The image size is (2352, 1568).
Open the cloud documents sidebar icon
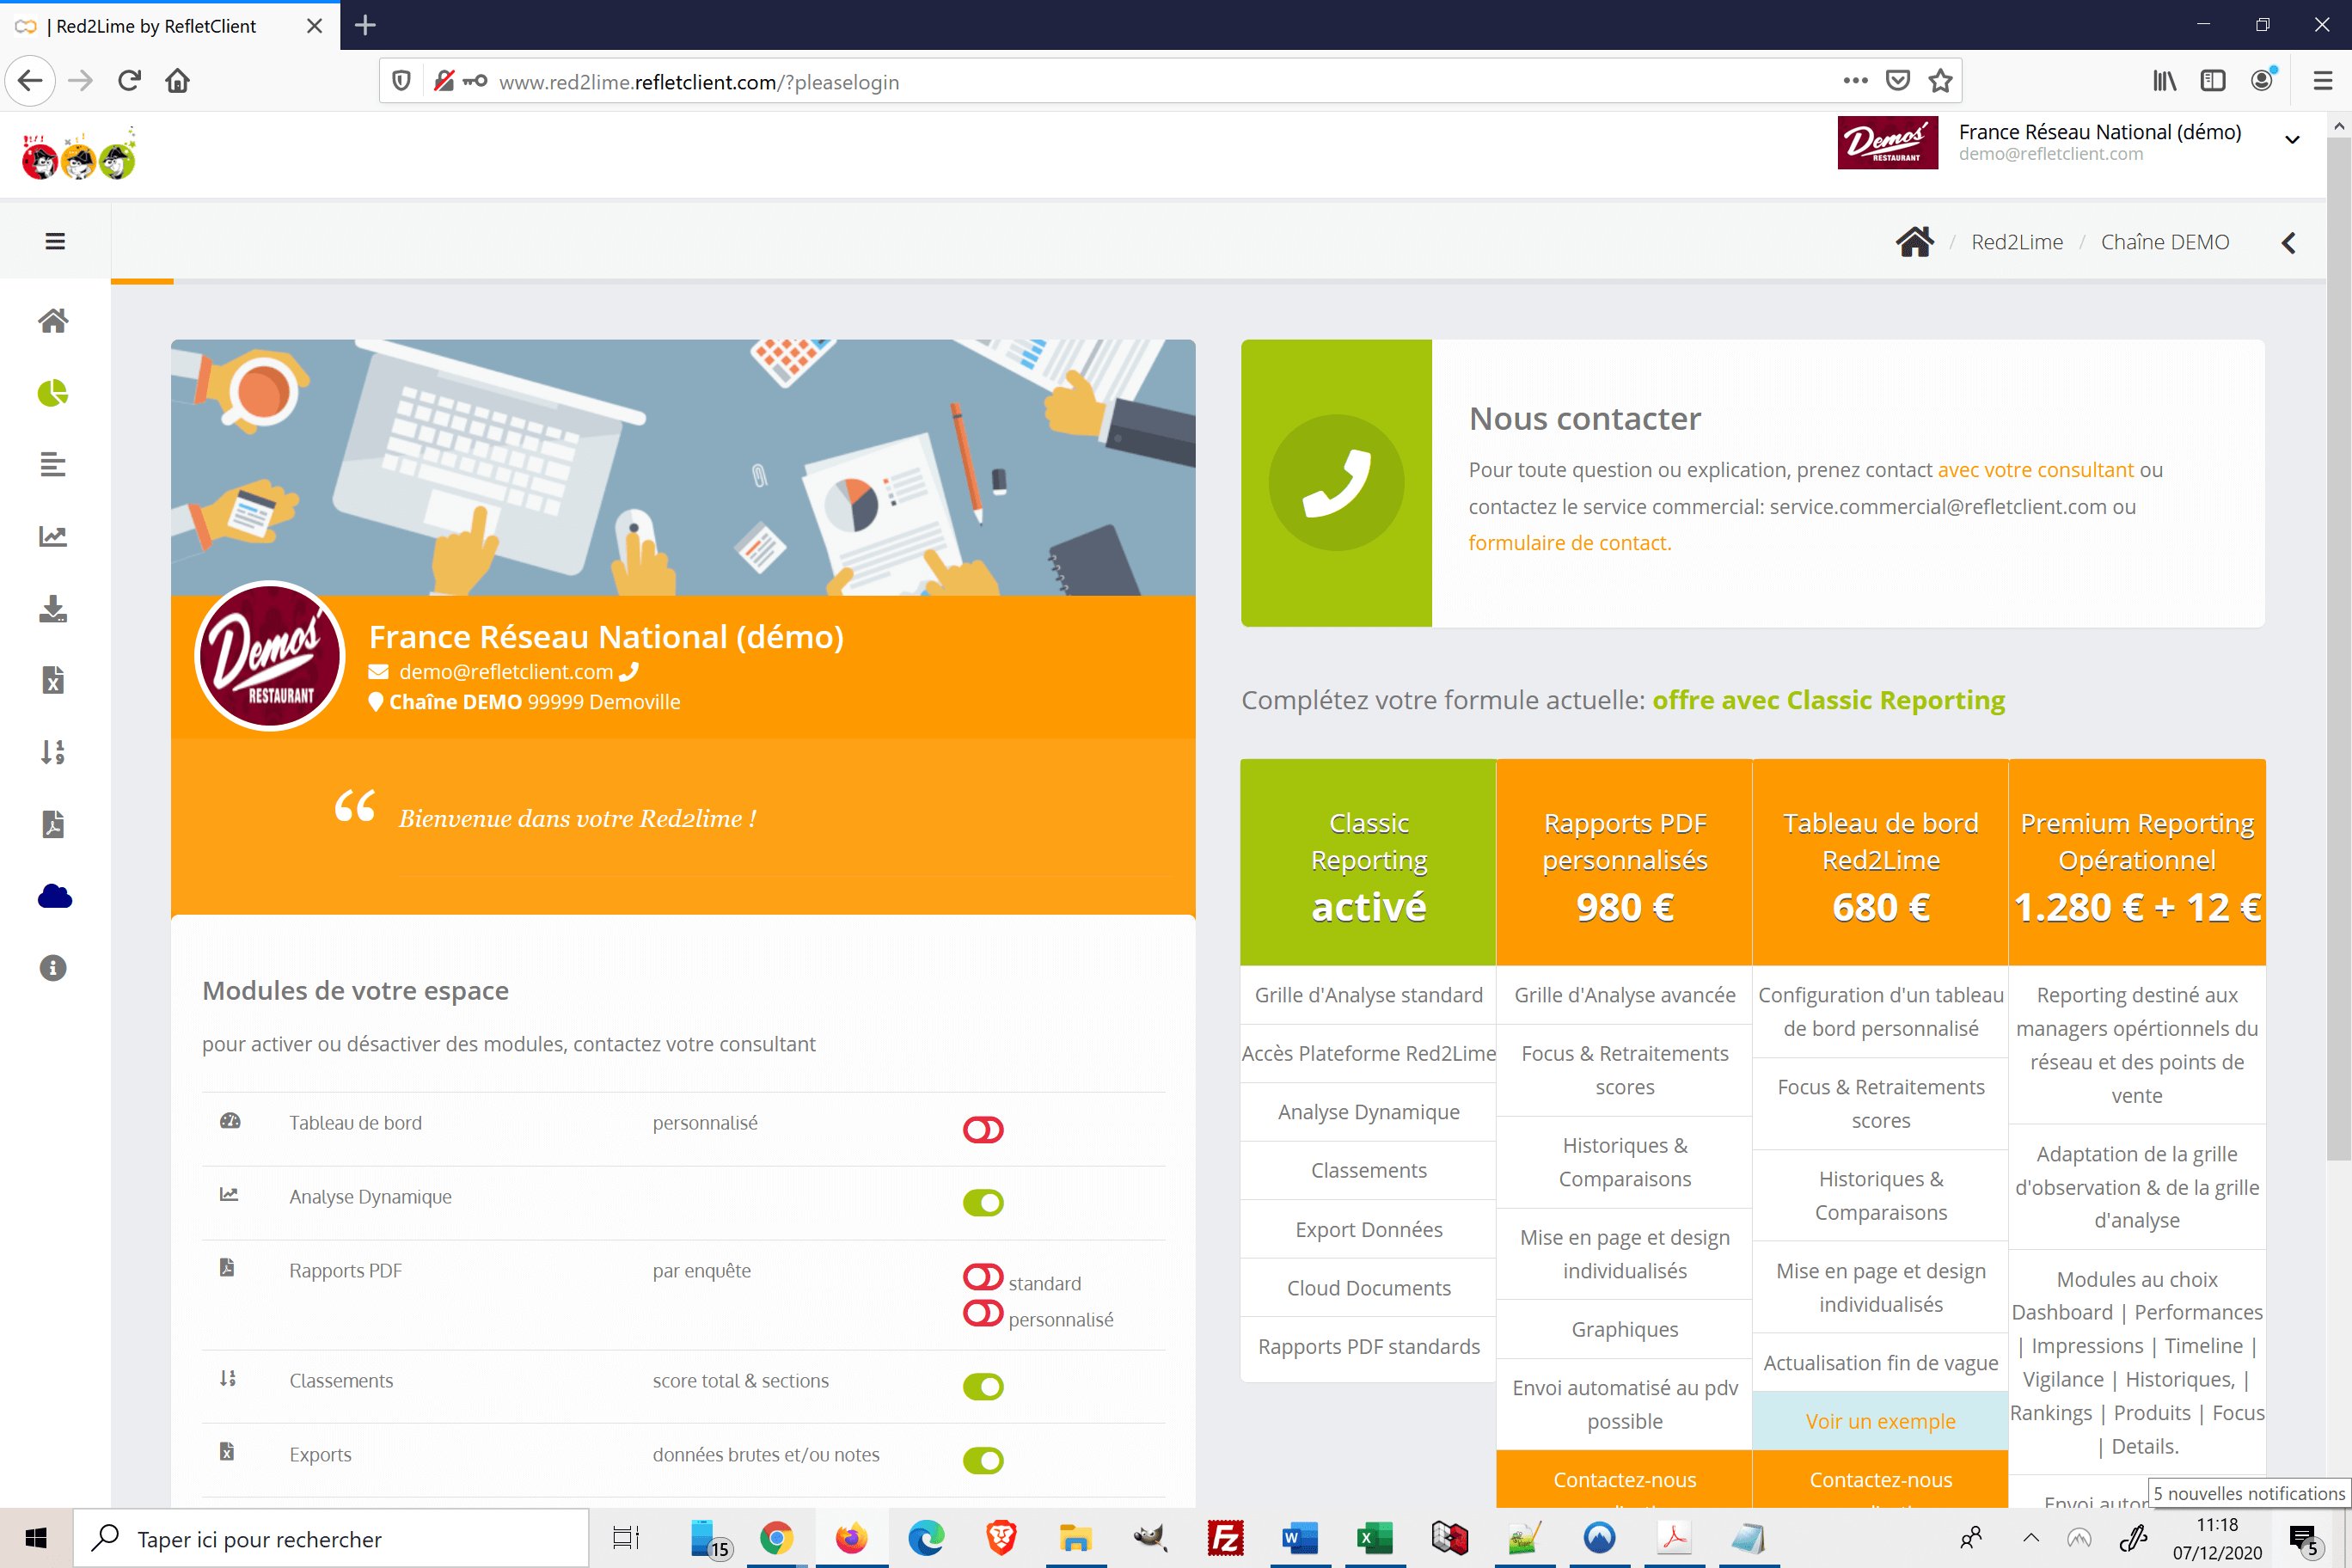pyautogui.click(x=54, y=896)
